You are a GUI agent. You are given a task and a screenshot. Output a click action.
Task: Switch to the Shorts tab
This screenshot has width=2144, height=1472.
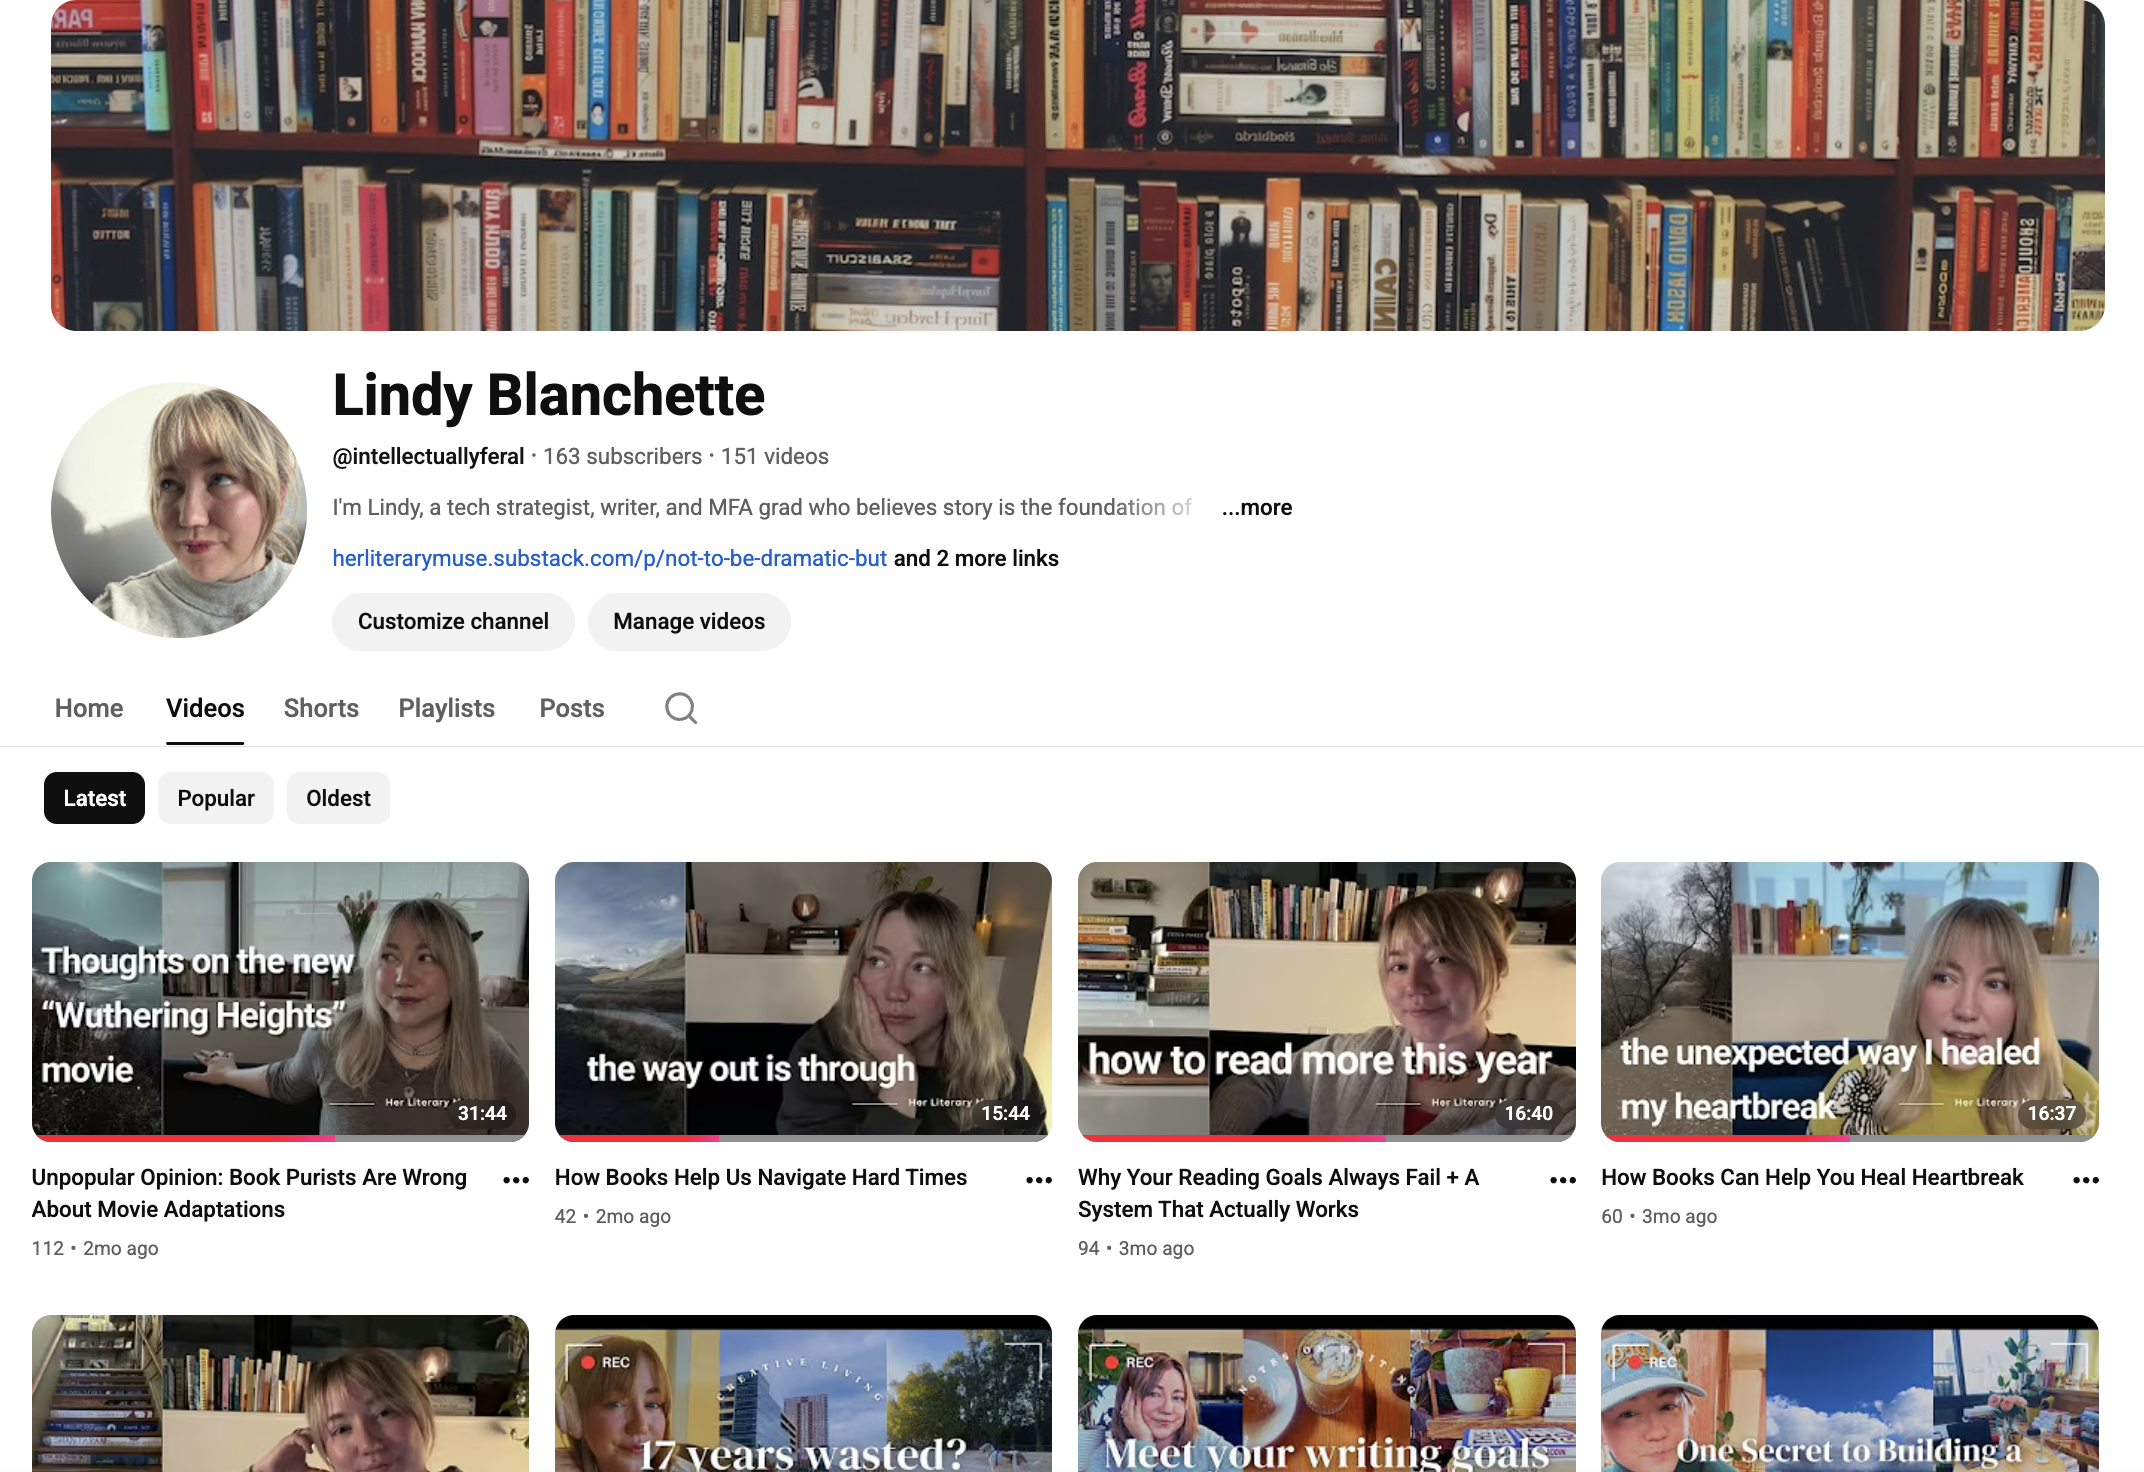tap(321, 708)
